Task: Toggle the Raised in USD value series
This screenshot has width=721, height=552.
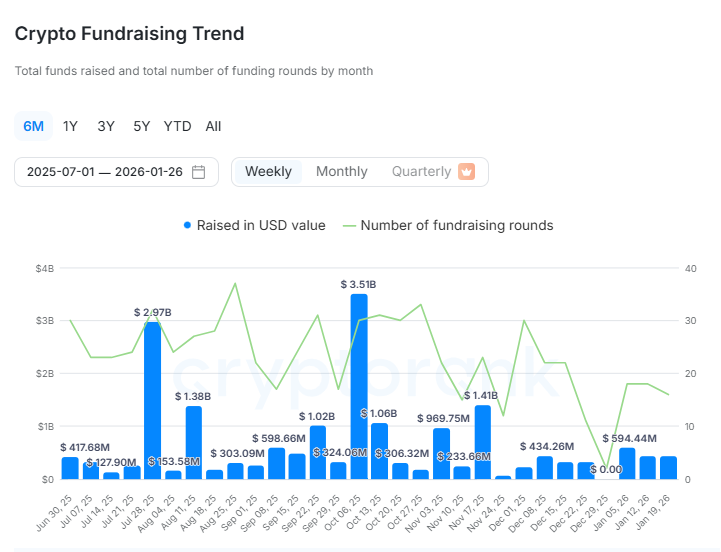Action: pos(260,226)
